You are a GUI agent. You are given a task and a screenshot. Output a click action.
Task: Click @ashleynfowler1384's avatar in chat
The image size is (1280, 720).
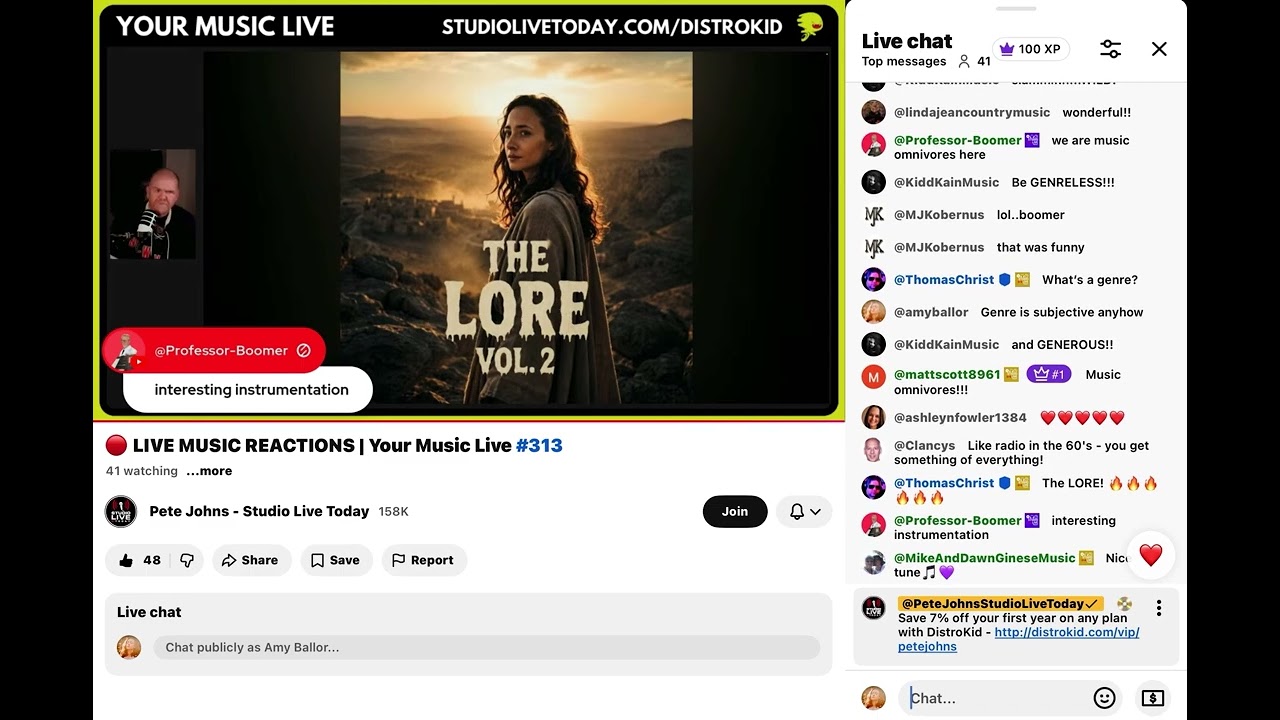coord(873,417)
